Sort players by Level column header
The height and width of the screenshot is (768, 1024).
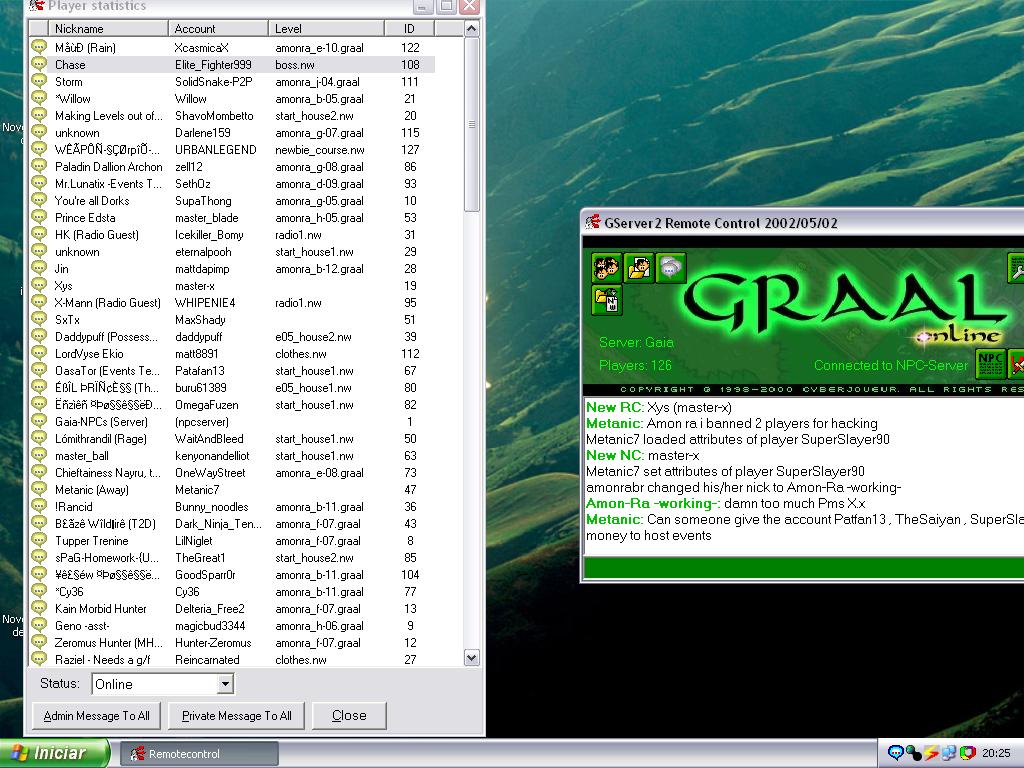[x=328, y=29]
